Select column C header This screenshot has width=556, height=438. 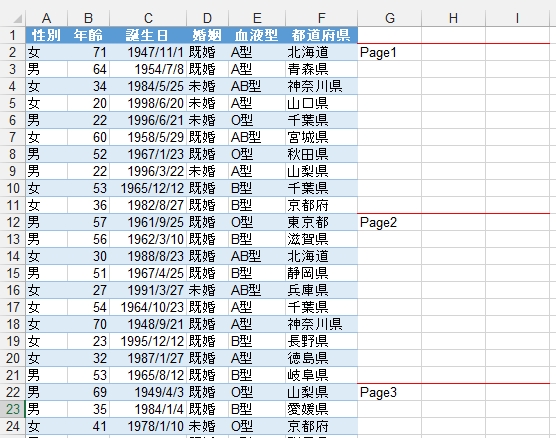pos(148,18)
